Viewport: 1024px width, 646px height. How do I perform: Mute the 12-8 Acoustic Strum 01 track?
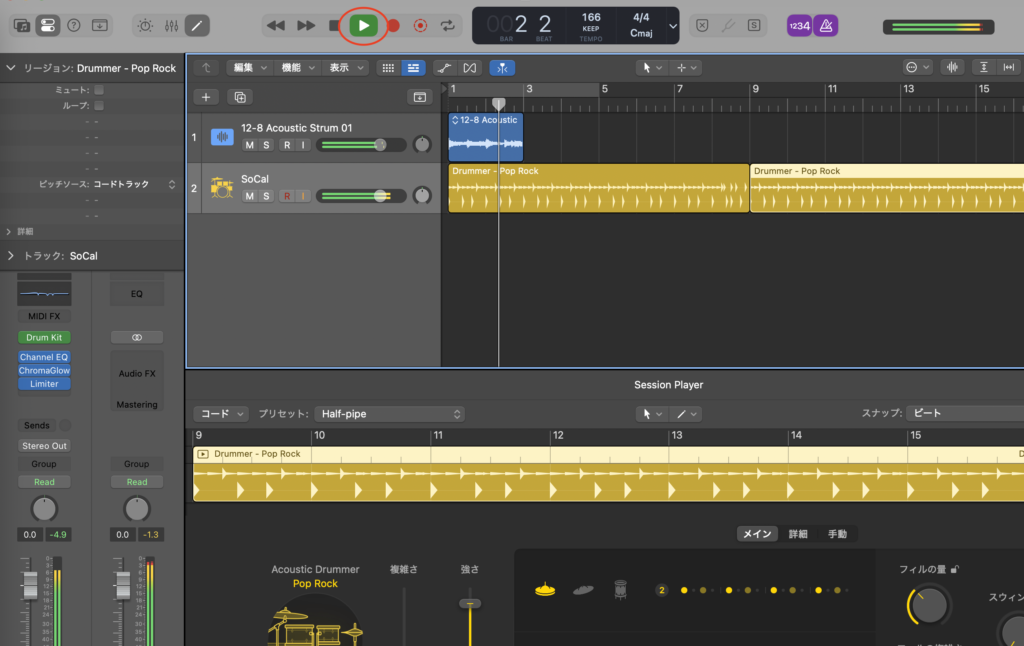point(250,145)
